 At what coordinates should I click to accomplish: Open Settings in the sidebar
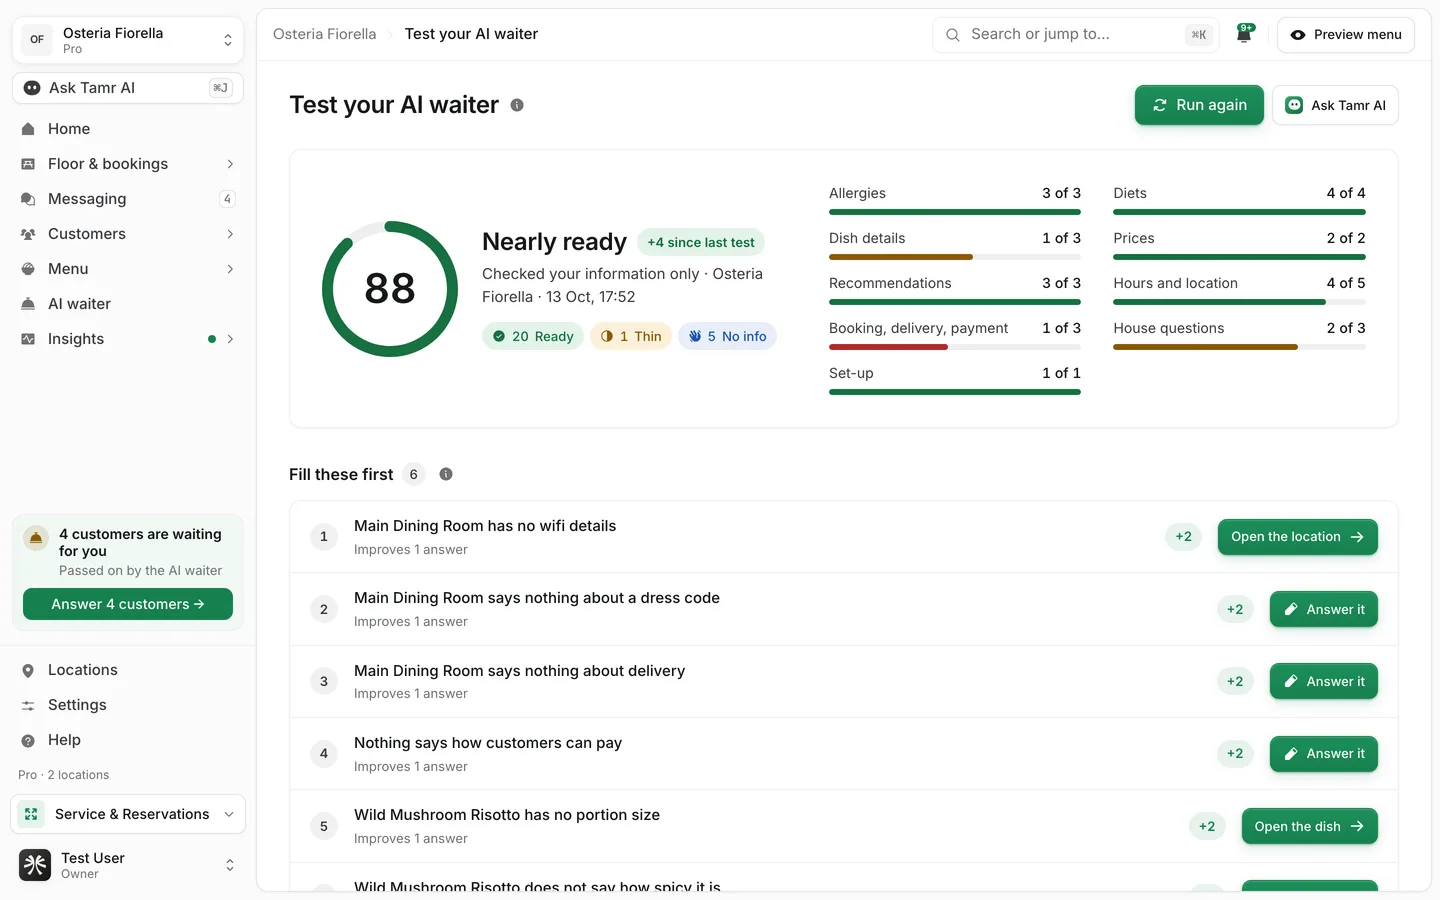[128, 705]
